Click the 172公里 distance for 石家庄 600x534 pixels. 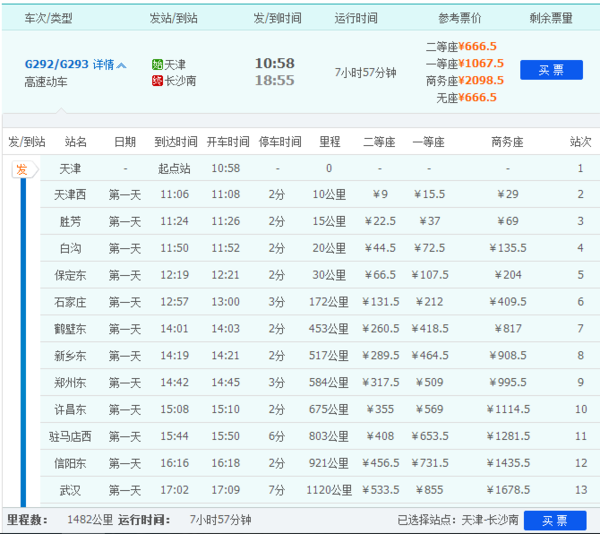(x=329, y=302)
